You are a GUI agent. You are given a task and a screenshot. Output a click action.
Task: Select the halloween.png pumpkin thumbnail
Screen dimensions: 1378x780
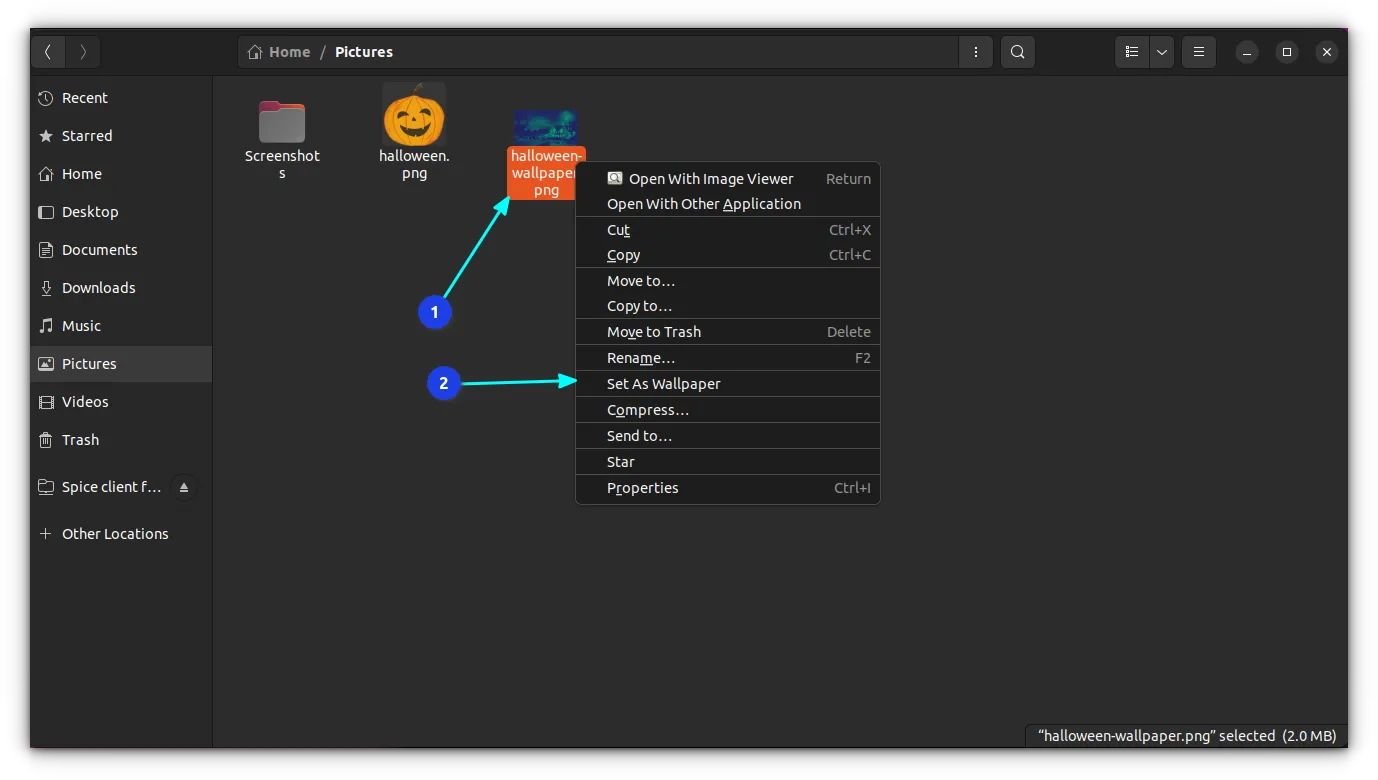(414, 115)
